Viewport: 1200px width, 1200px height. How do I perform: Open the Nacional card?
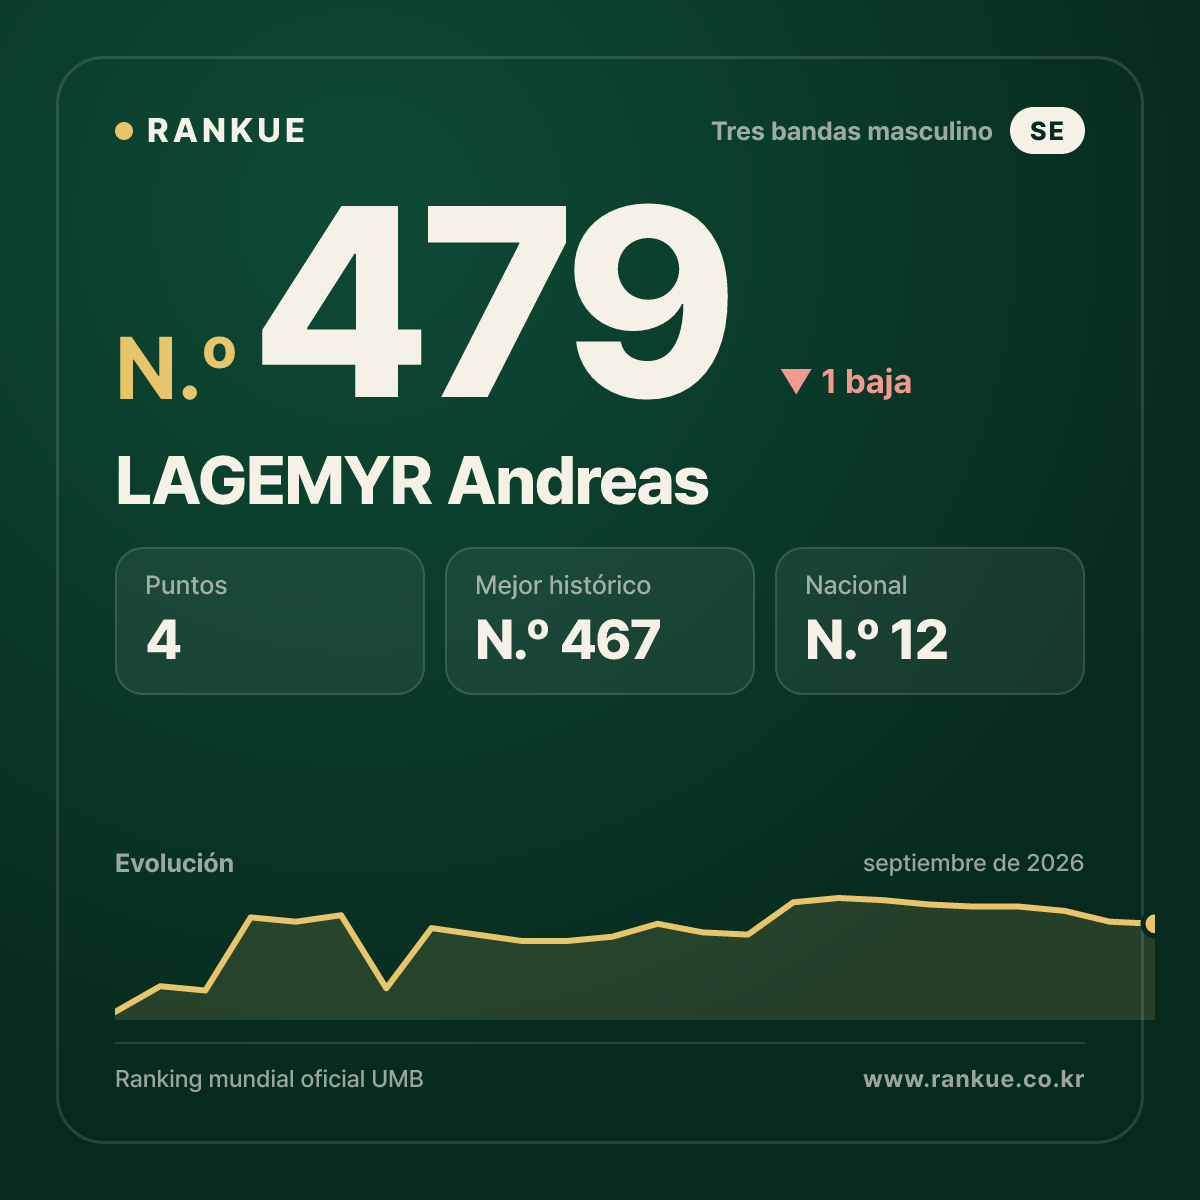tap(930, 621)
